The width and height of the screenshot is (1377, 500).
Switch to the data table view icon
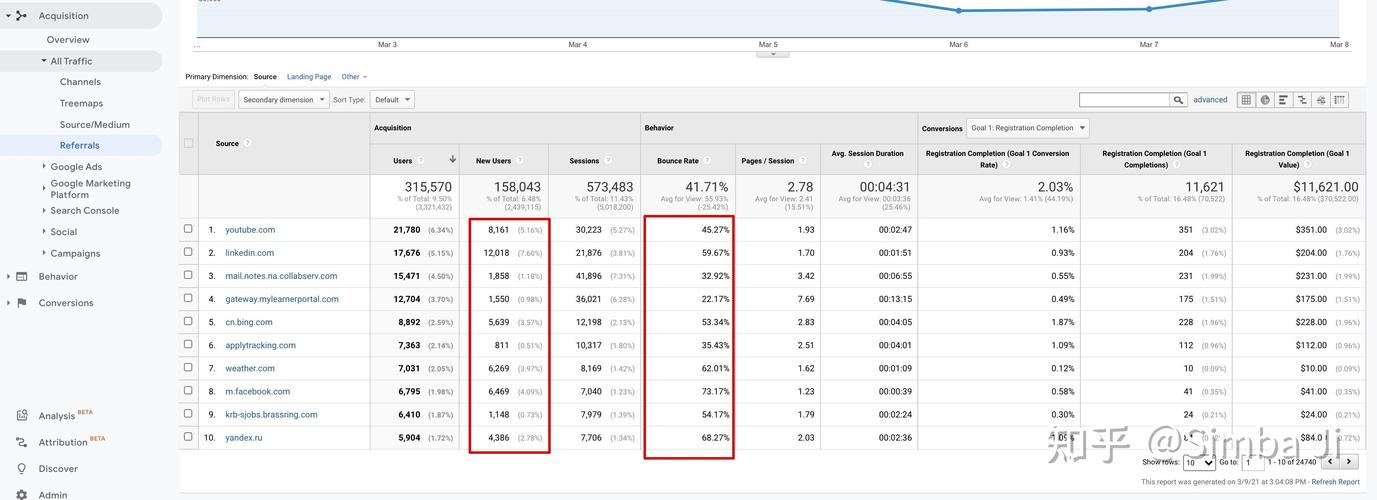coord(1246,100)
